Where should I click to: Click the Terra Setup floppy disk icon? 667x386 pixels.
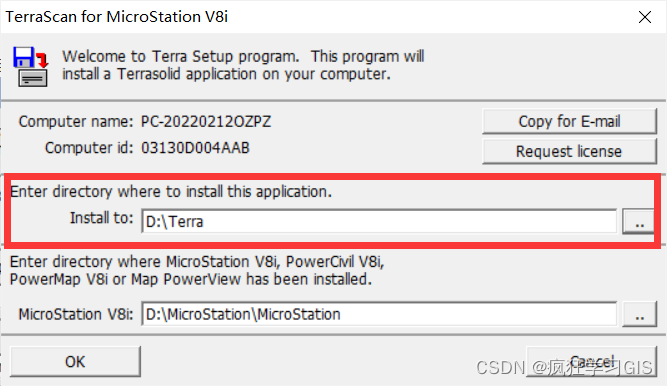(30, 66)
